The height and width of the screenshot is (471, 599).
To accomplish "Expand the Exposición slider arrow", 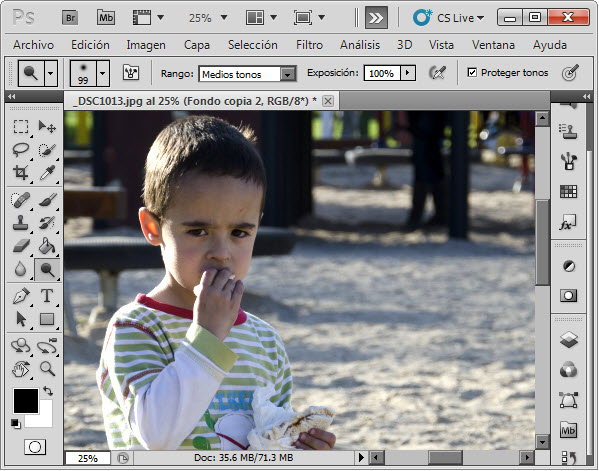I will pyautogui.click(x=408, y=73).
